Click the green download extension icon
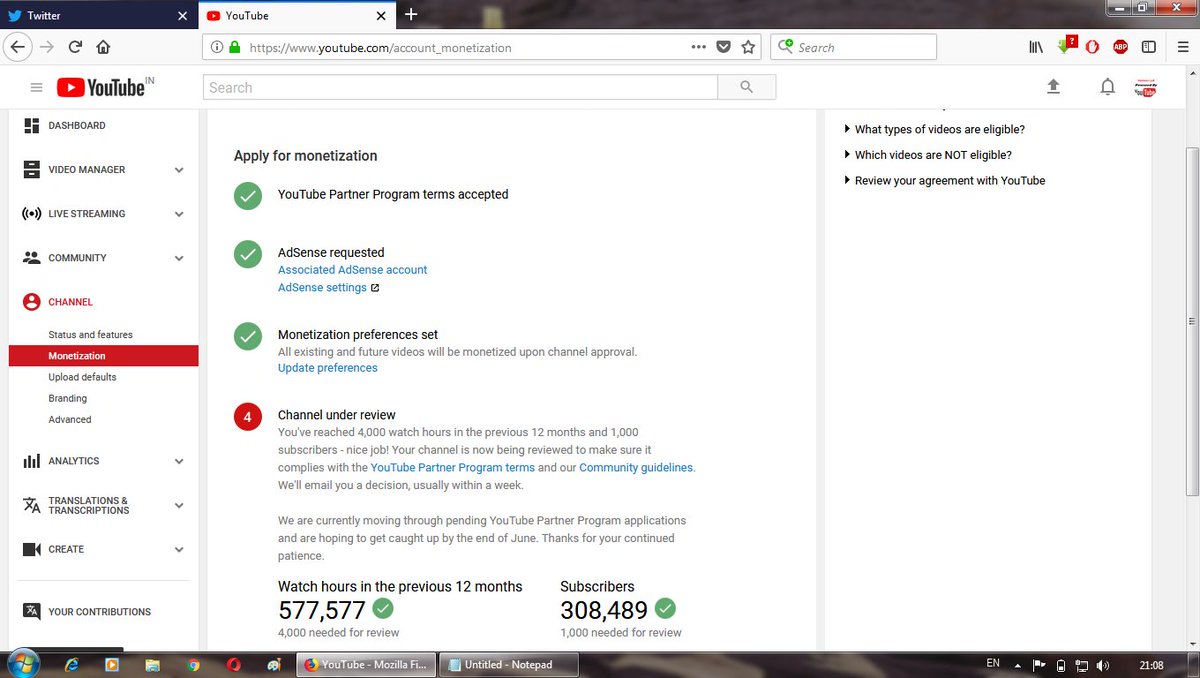The width and height of the screenshot is (1200, 678). coord(1066,46)
